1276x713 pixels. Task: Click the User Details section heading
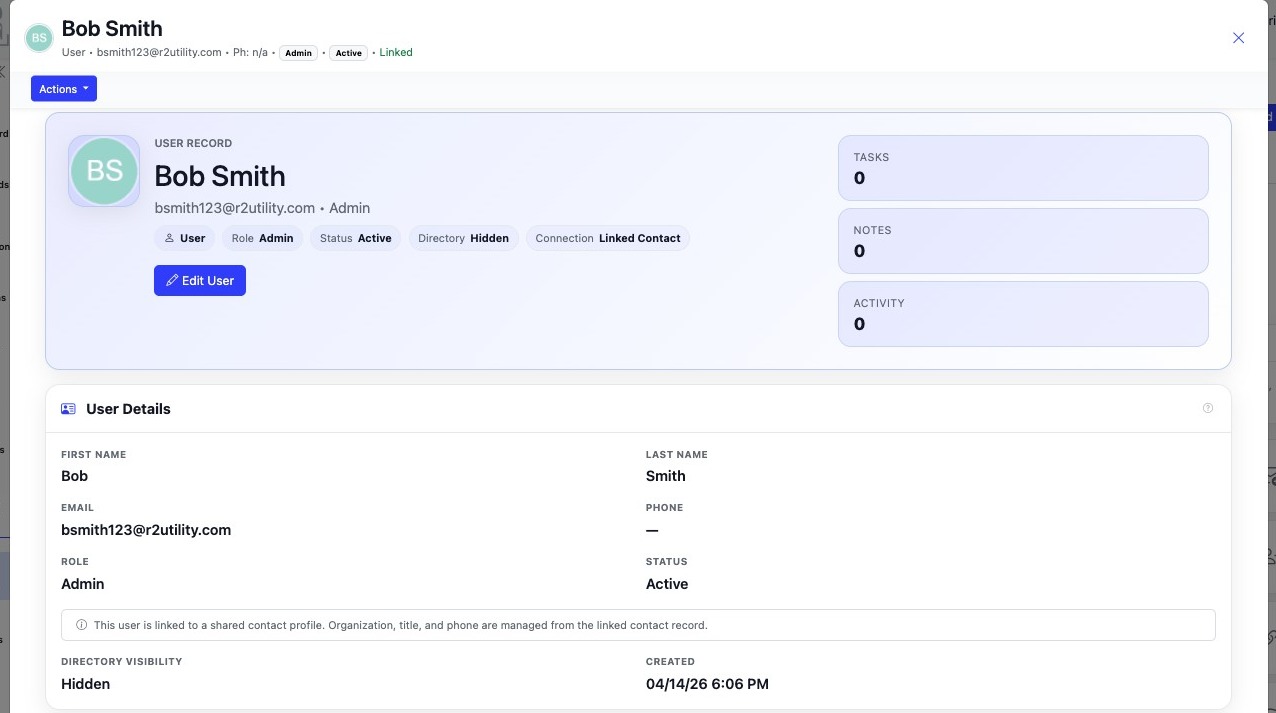coord(128,409)
